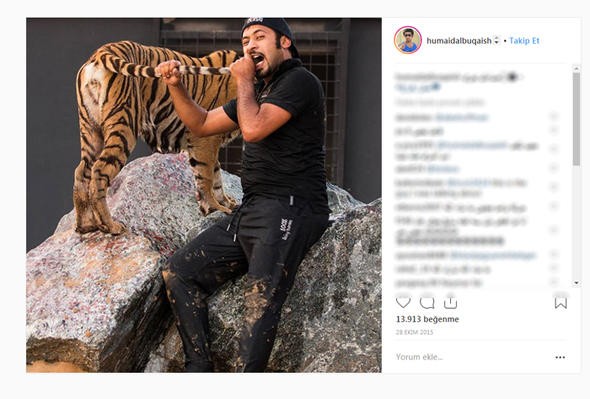Viewport: 590px width, 399px height.
Task: Click the 28 EKİM 2015 post date
Action: pos(414,332)
